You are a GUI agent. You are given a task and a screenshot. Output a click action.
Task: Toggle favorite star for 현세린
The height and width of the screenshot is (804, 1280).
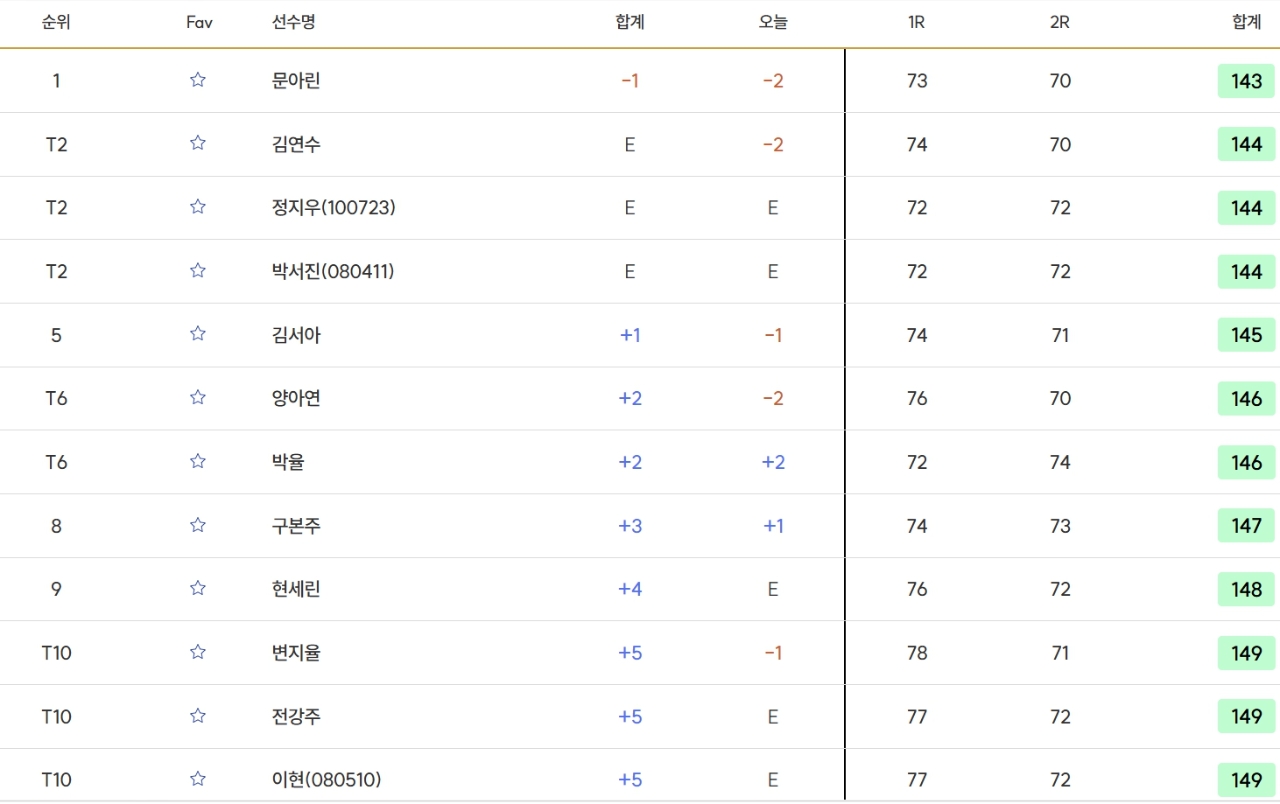(198, 588)
